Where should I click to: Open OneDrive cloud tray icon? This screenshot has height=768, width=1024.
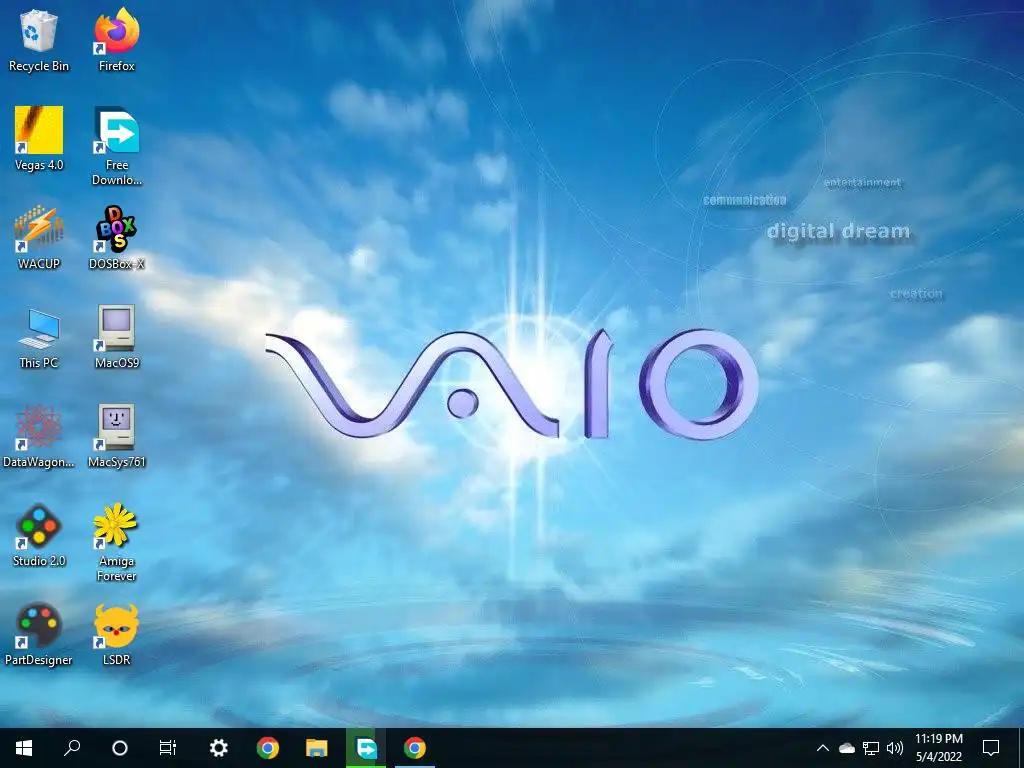click(x=847, y=748)
